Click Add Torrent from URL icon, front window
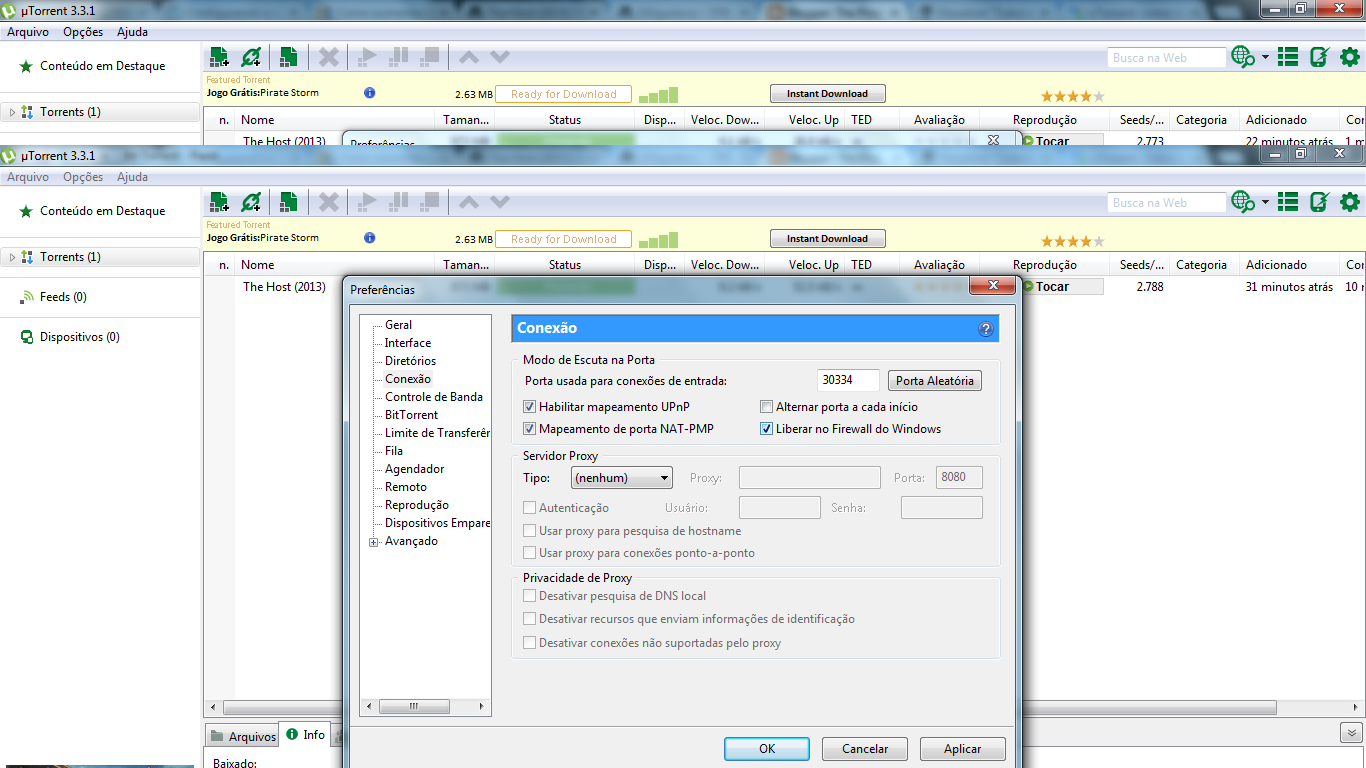1366x768 pixels. coord(251,202)
